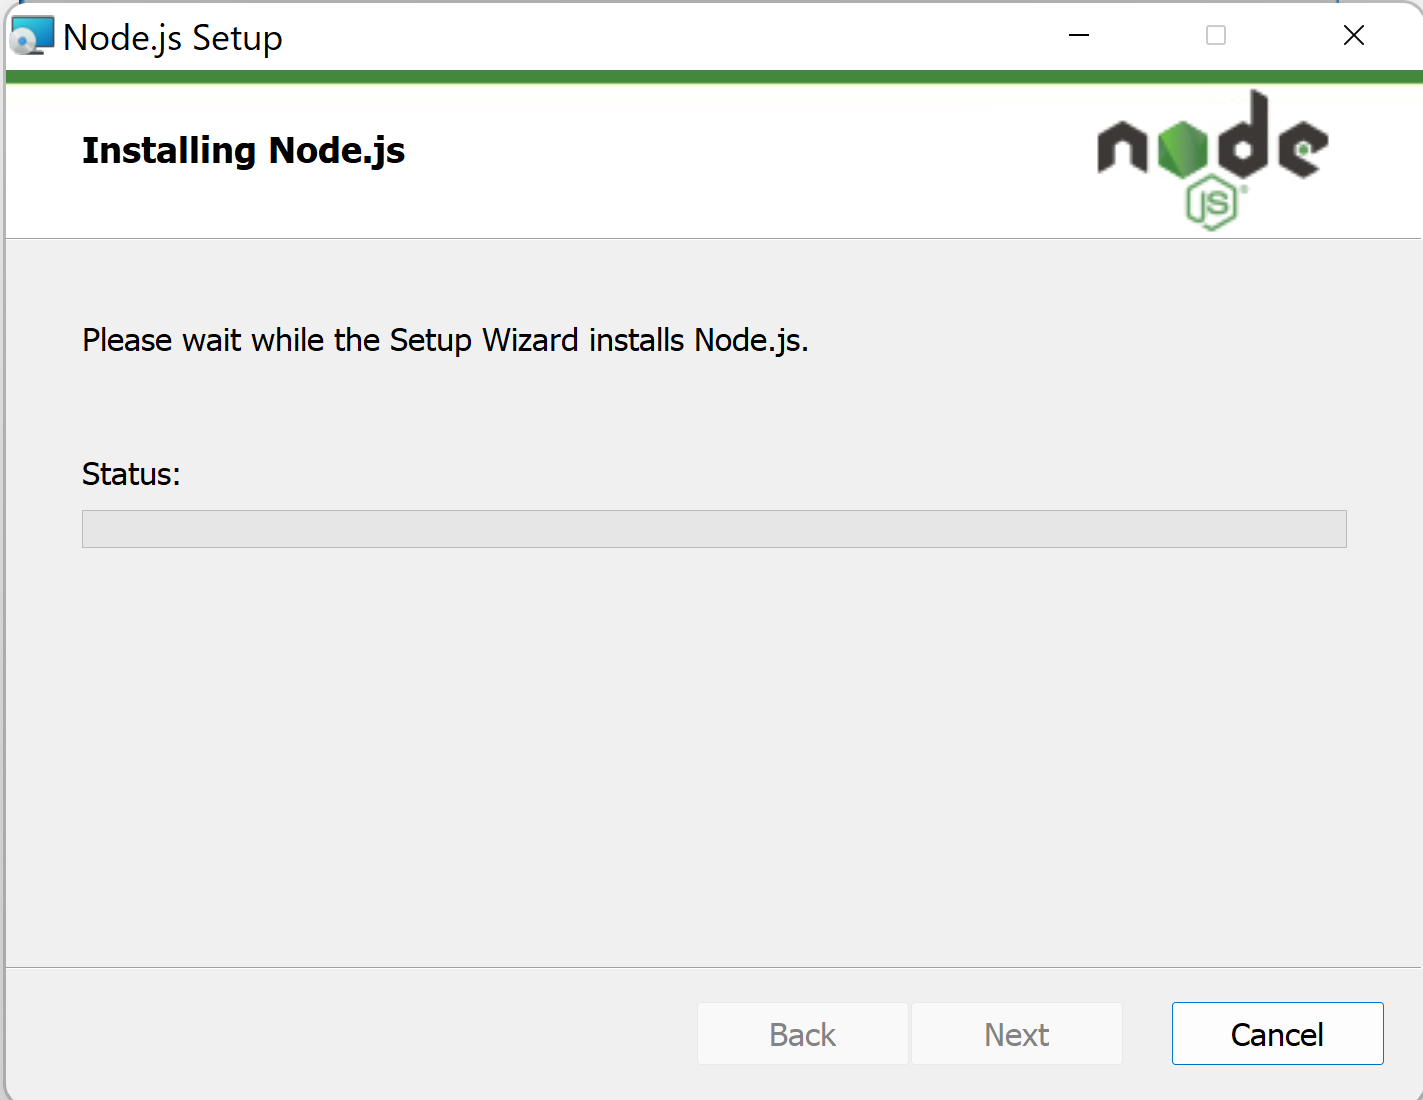This screenshot has width=1423, height=1100.
Task: Click the Node.js logo in the header
Action: point(1212,160)
